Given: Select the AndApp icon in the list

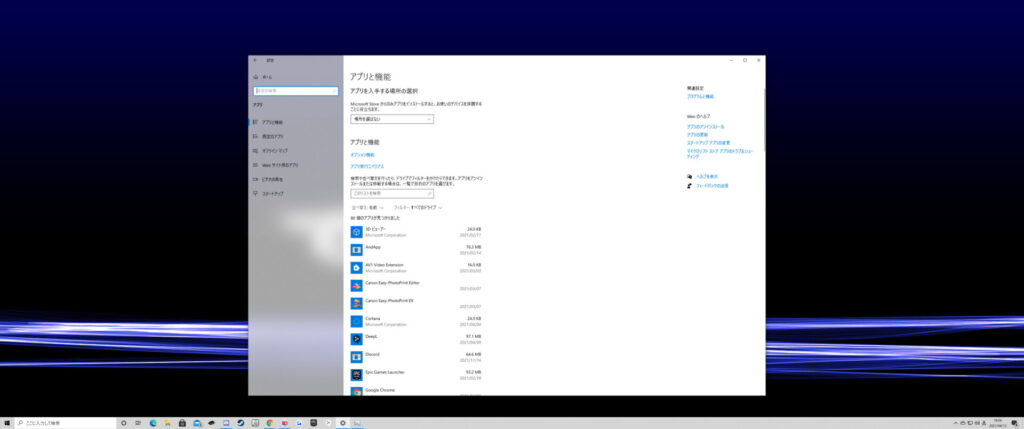Looking at the screenshot, I should (x=357, y=249).
